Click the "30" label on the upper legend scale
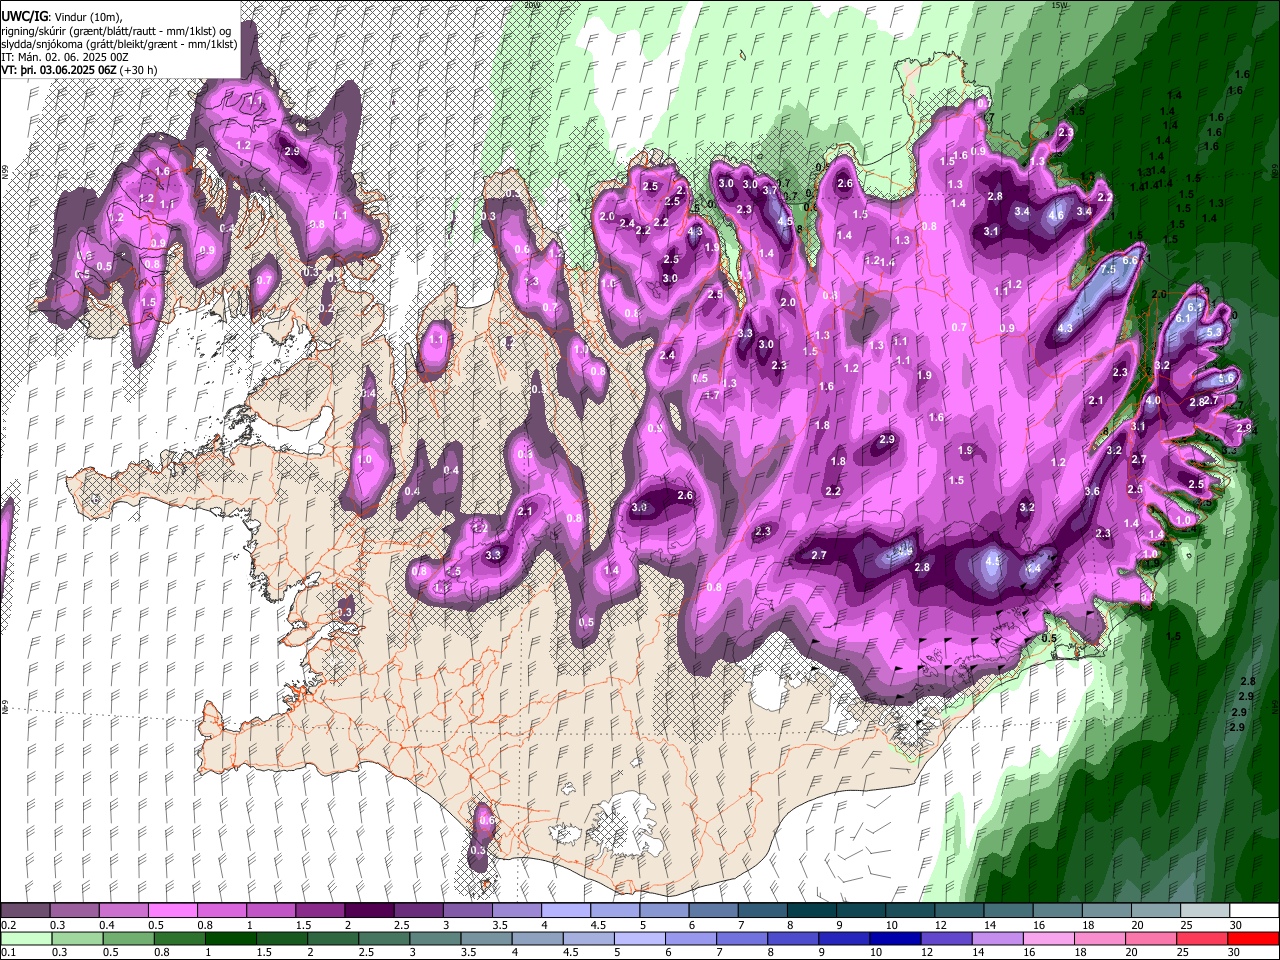Image resolution: width=1280 pixels, height=960 pixels. point(1236,925)
